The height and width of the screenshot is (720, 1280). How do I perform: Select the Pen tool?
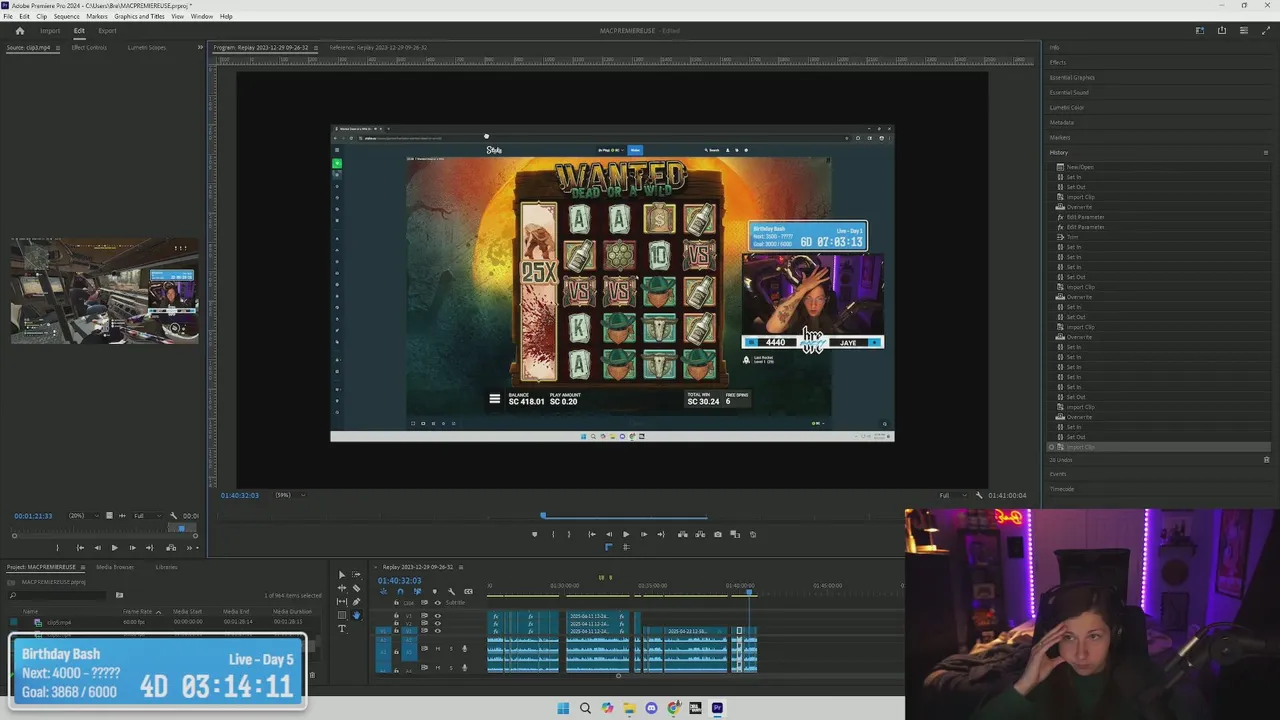[x=356, y=602]
